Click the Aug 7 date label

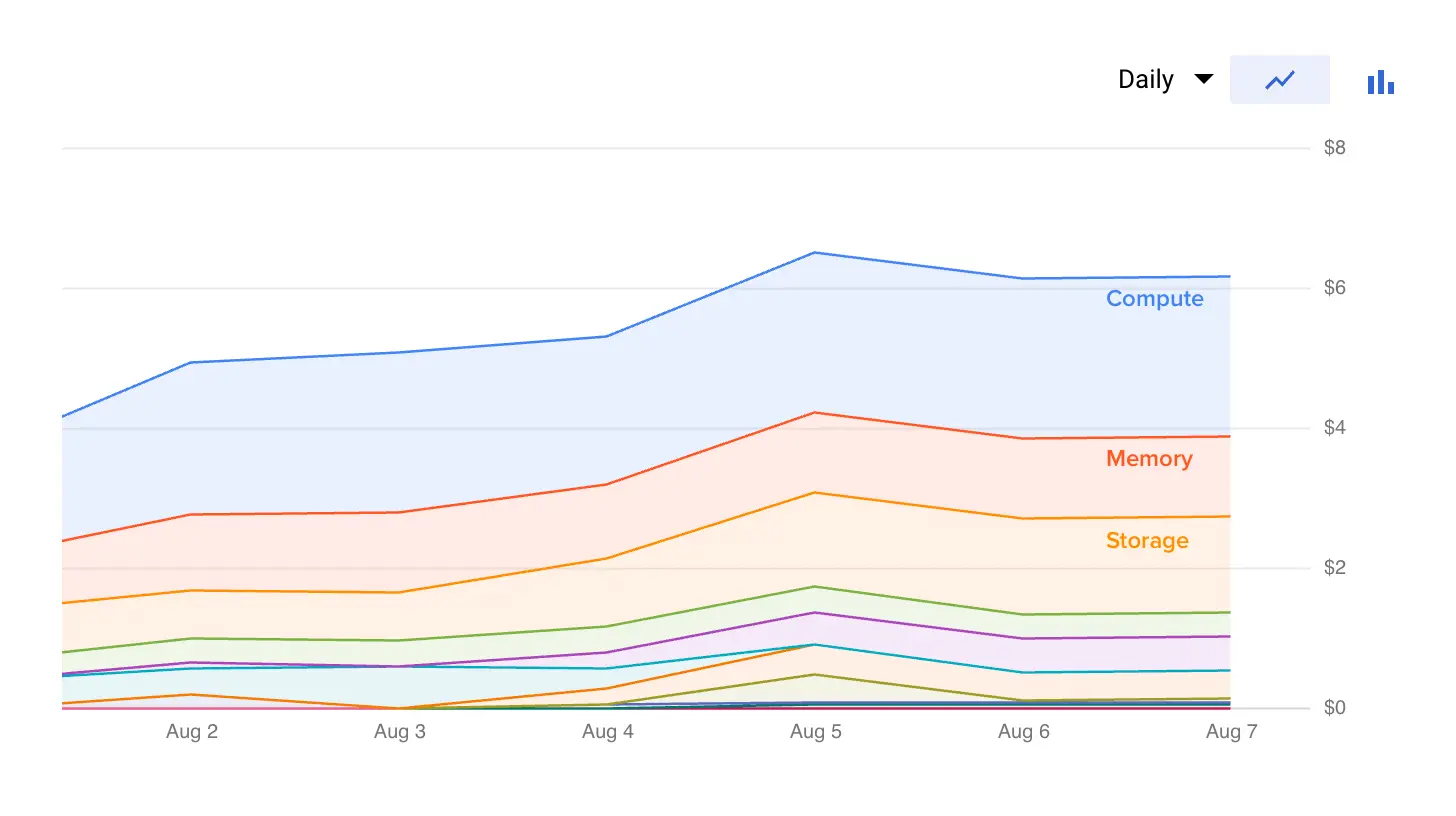1231,732
